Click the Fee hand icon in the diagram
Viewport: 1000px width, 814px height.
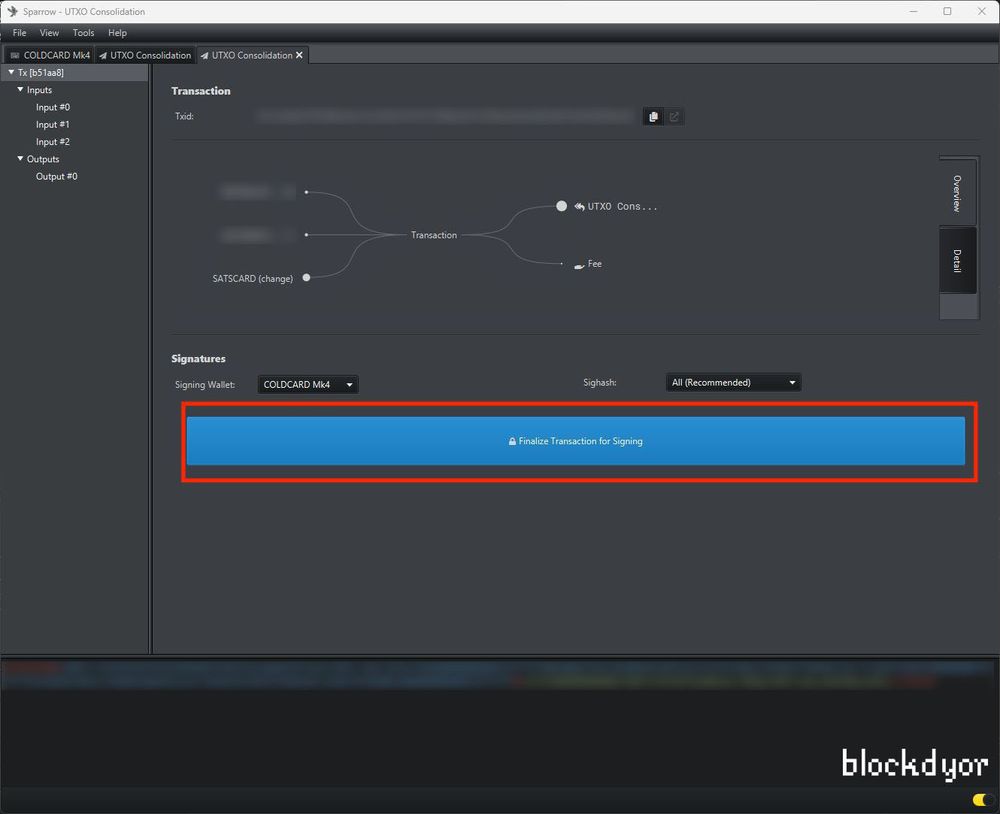579,265
